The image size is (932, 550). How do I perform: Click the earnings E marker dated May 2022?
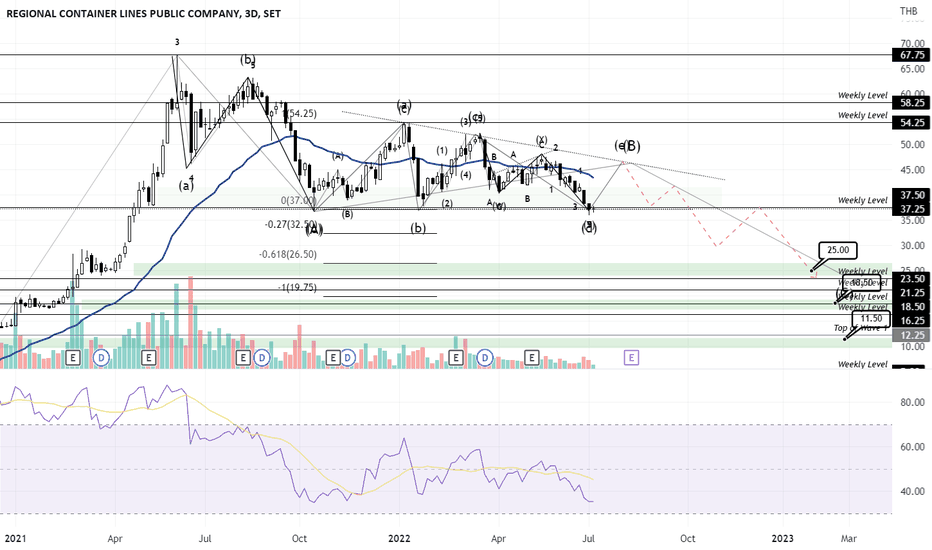click(x=531, y=357)
